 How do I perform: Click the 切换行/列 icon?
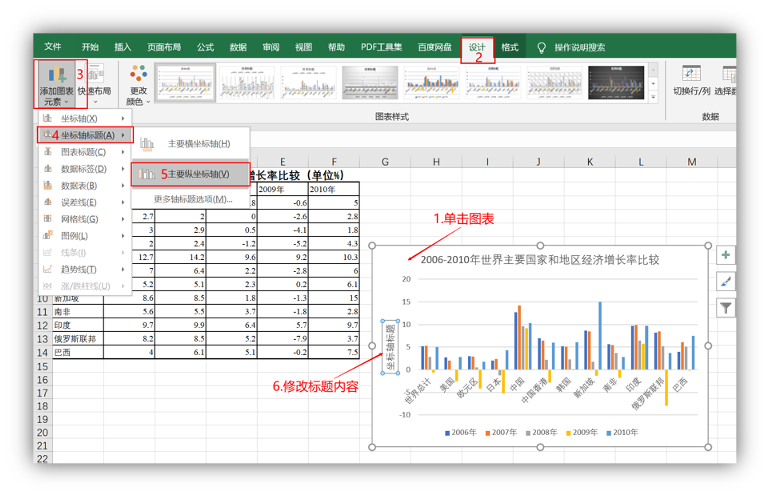click(691, 74)
